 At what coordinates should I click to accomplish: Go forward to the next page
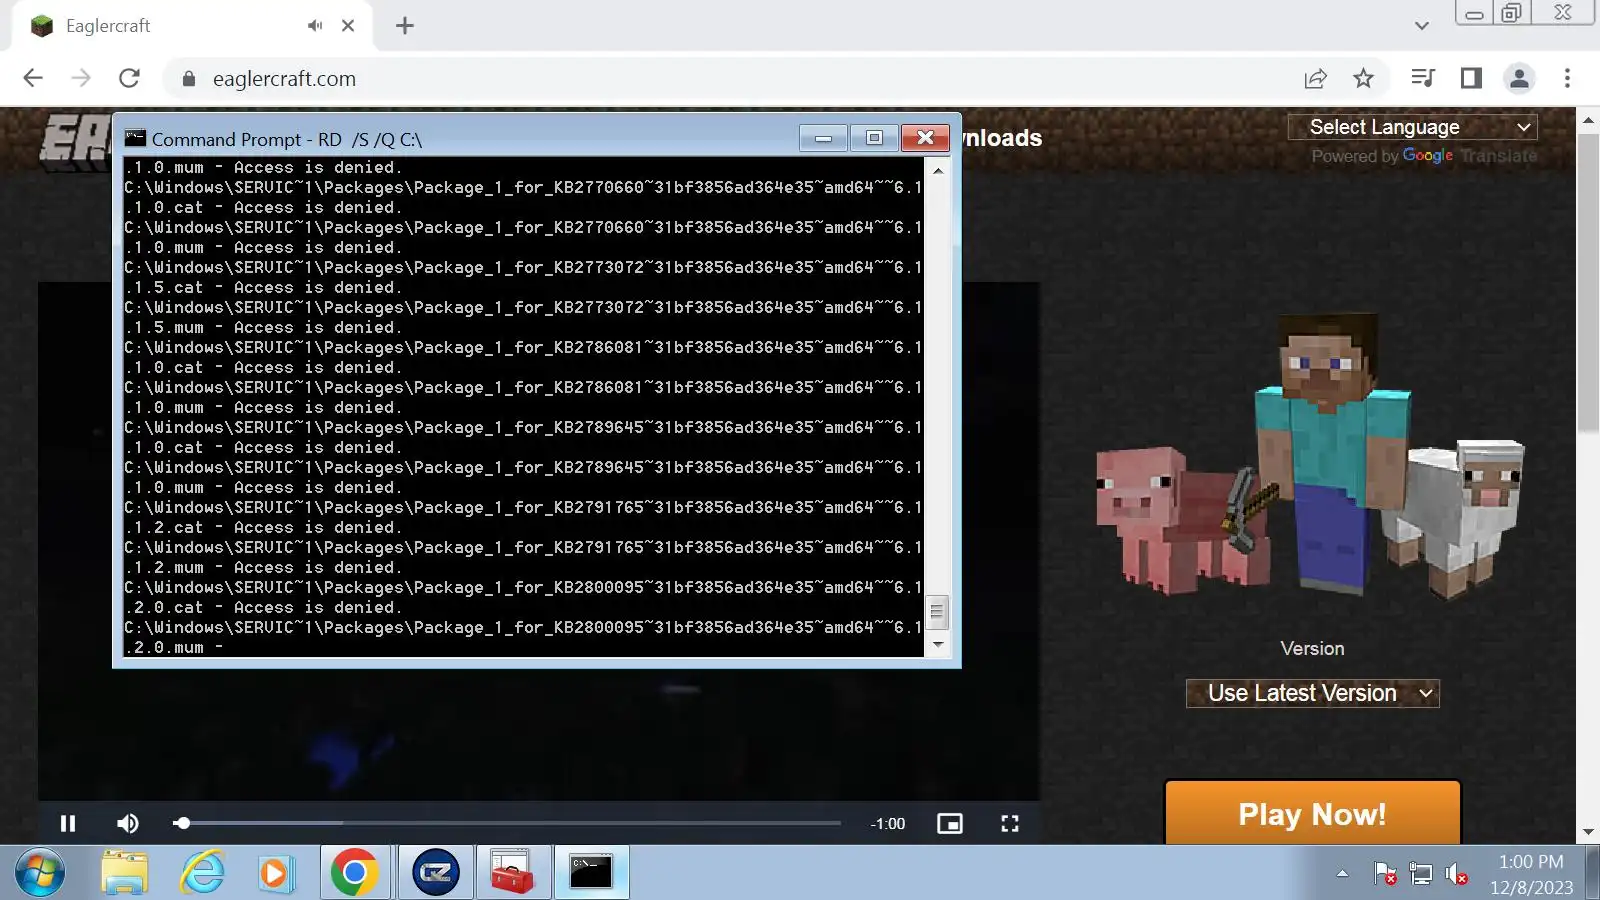[81, 78]
